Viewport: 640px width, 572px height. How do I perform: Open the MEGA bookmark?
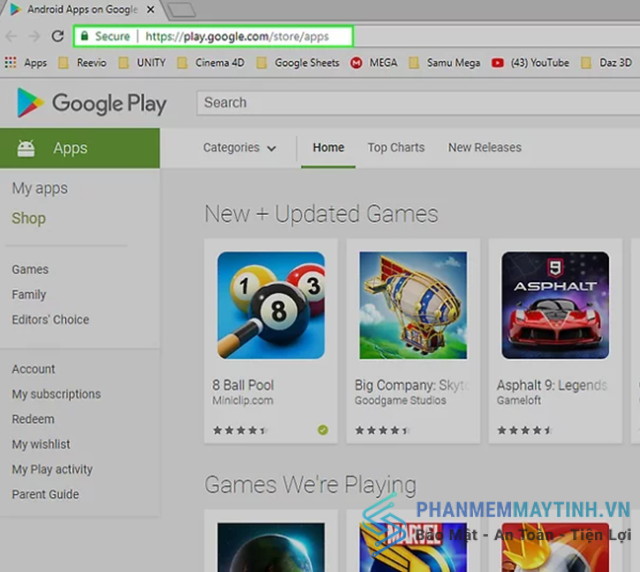[x=373, y=62]
